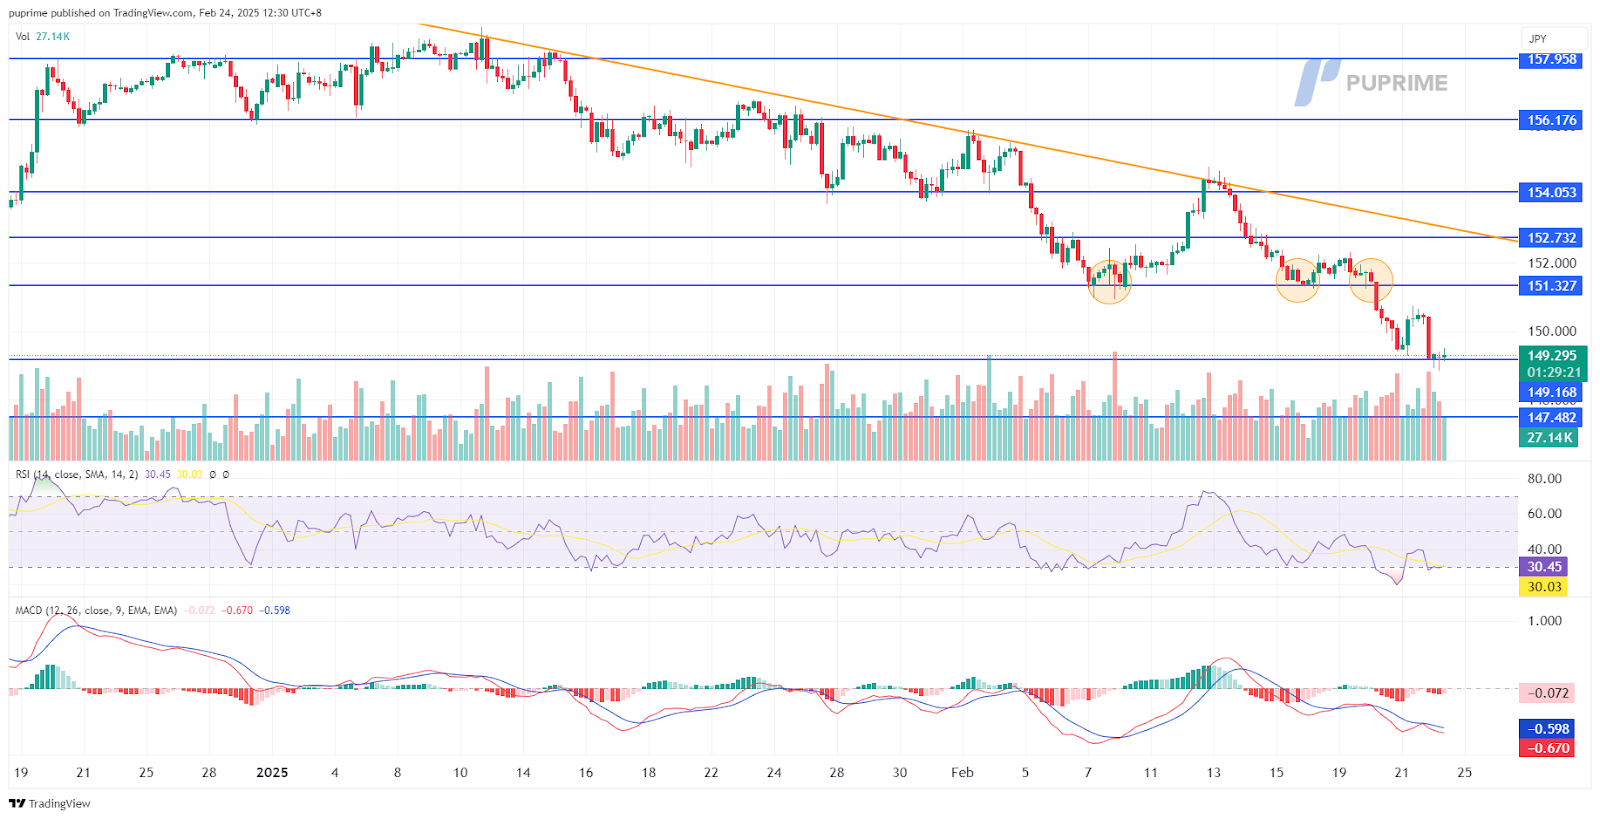Click the 1.000 MACD scale tick
This screenshot has width=1600, height=819.
pos(1544,620)
